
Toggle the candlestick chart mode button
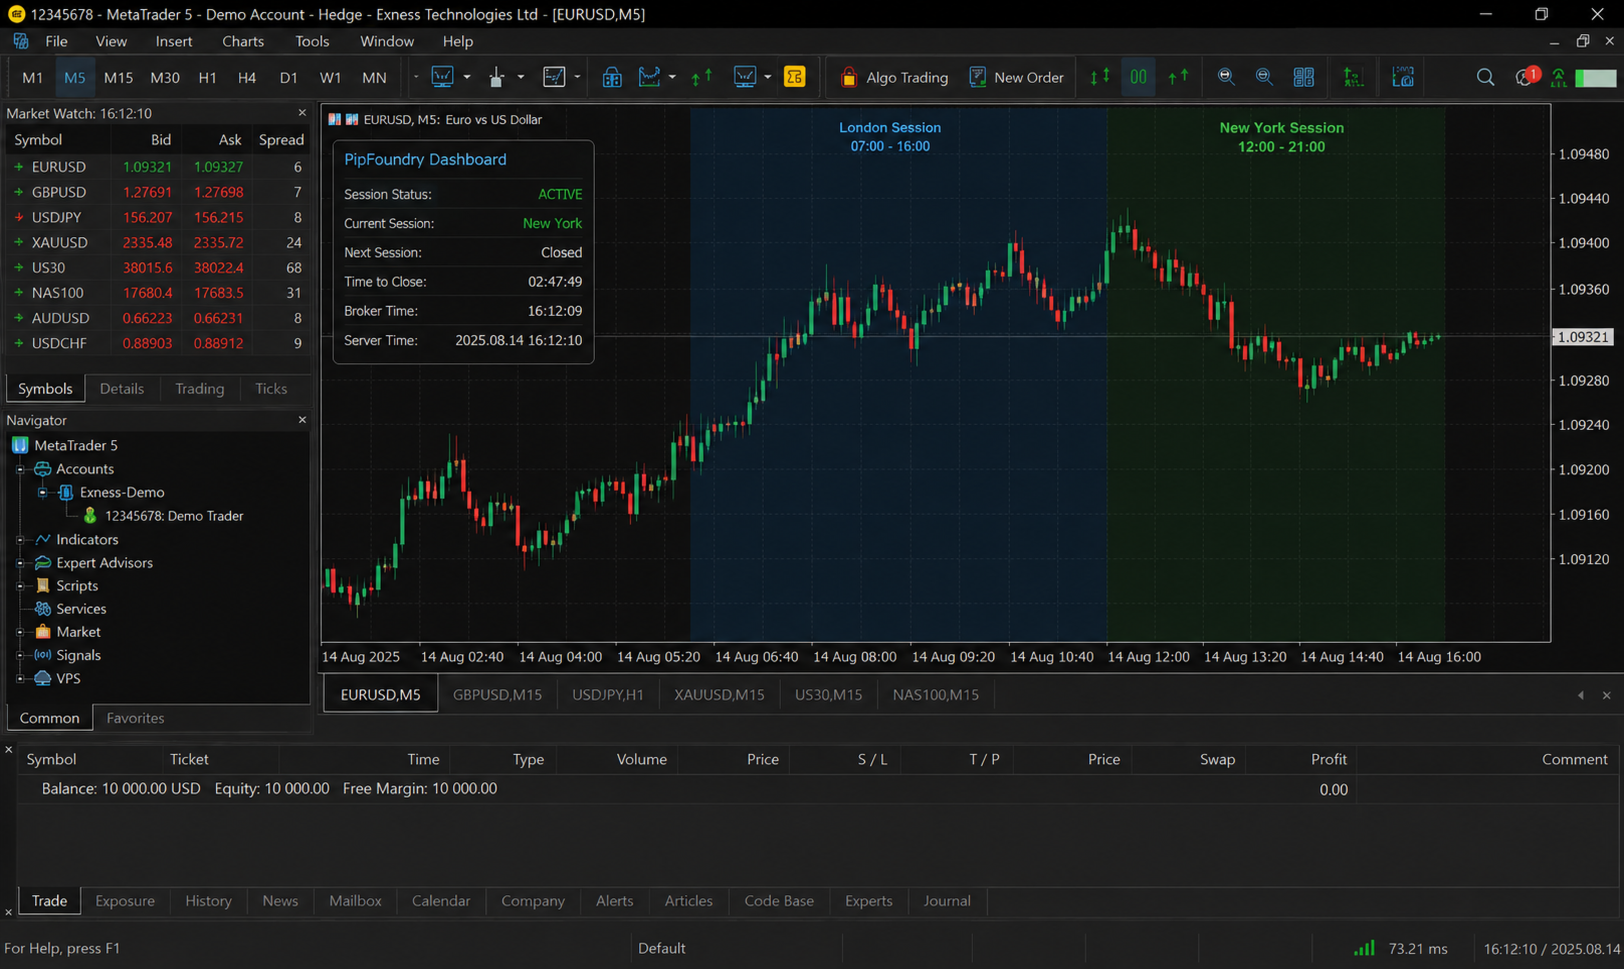coord(497,77)
